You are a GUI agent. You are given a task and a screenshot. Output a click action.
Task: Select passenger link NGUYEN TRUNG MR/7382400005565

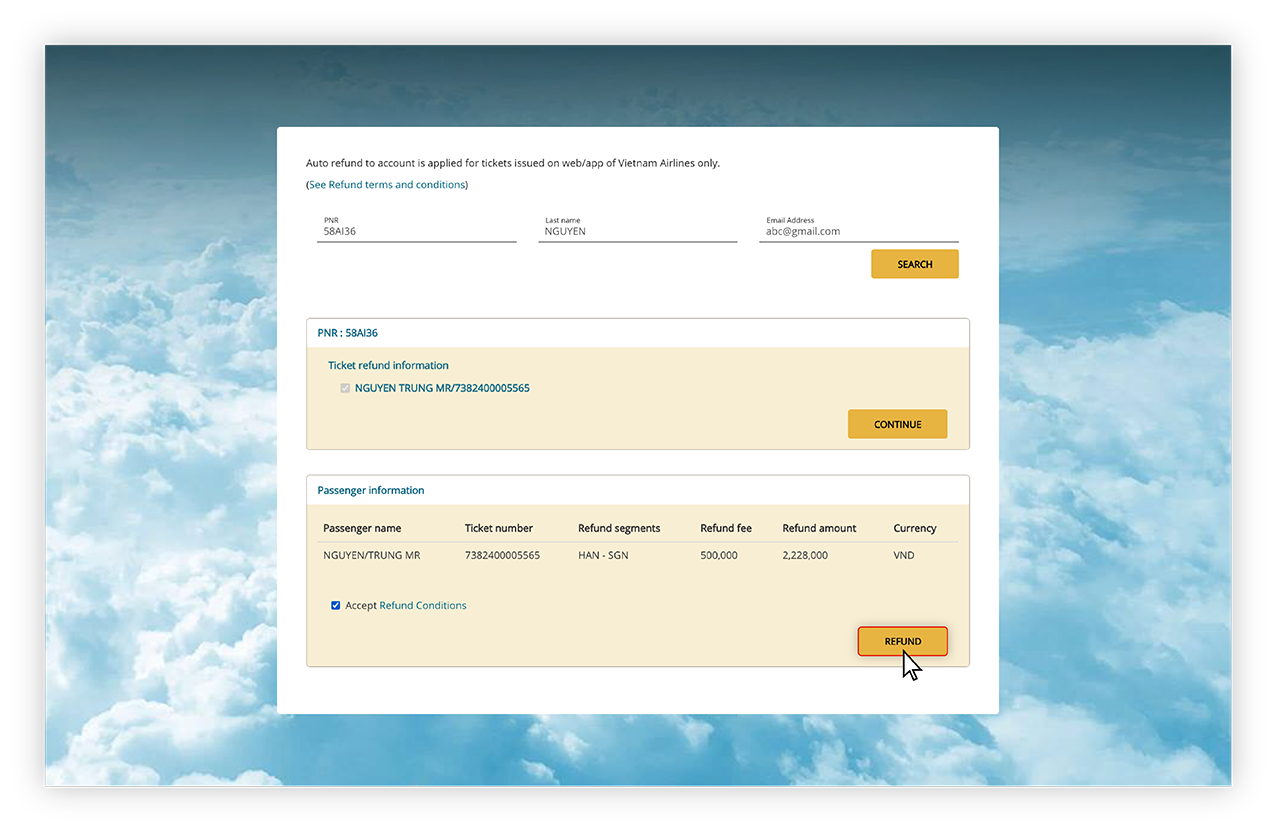click(x=443, y=388)
